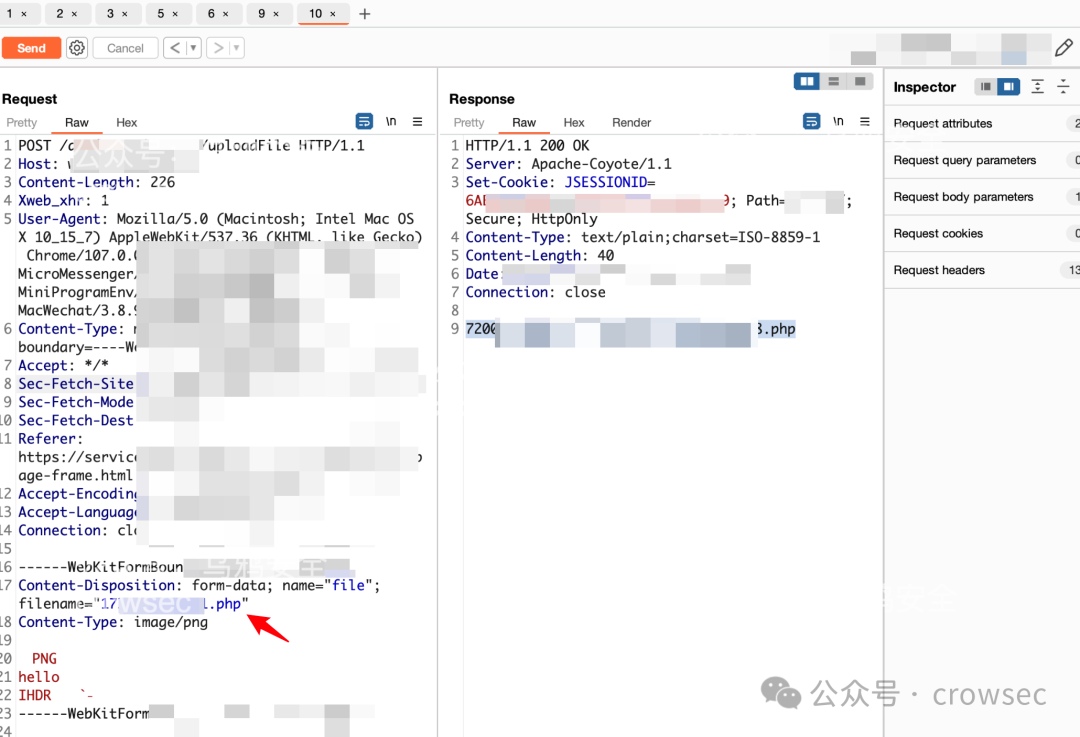Close Repeater tab 9
The width and height of the screenshot is (1080, 737).
click(276, 14)
